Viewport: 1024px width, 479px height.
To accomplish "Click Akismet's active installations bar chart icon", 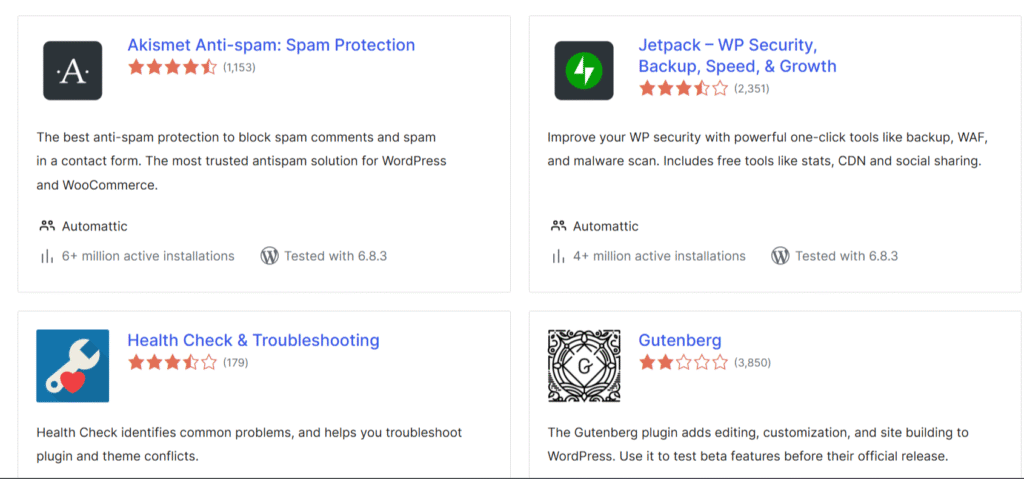I will 47,256.
